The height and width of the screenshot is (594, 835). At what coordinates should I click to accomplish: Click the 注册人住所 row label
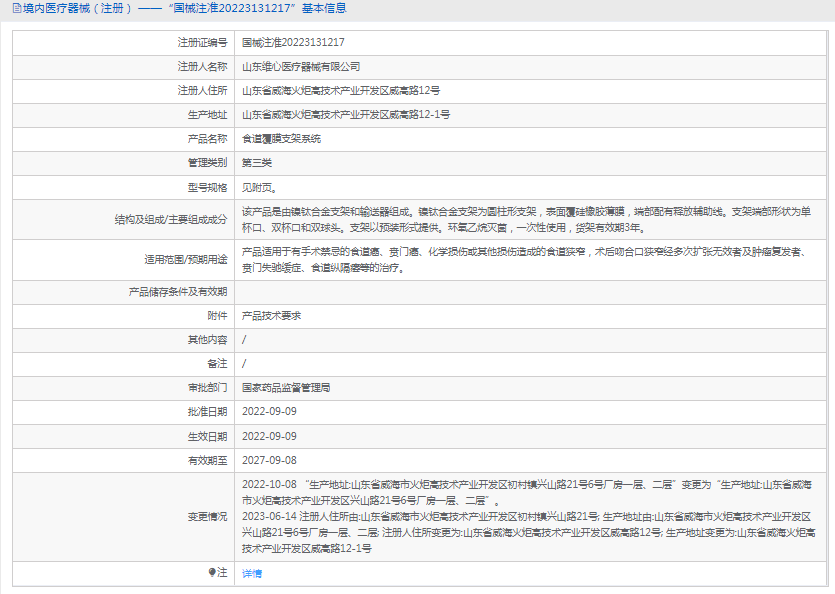pyautogui.click(x=202, y=91)
